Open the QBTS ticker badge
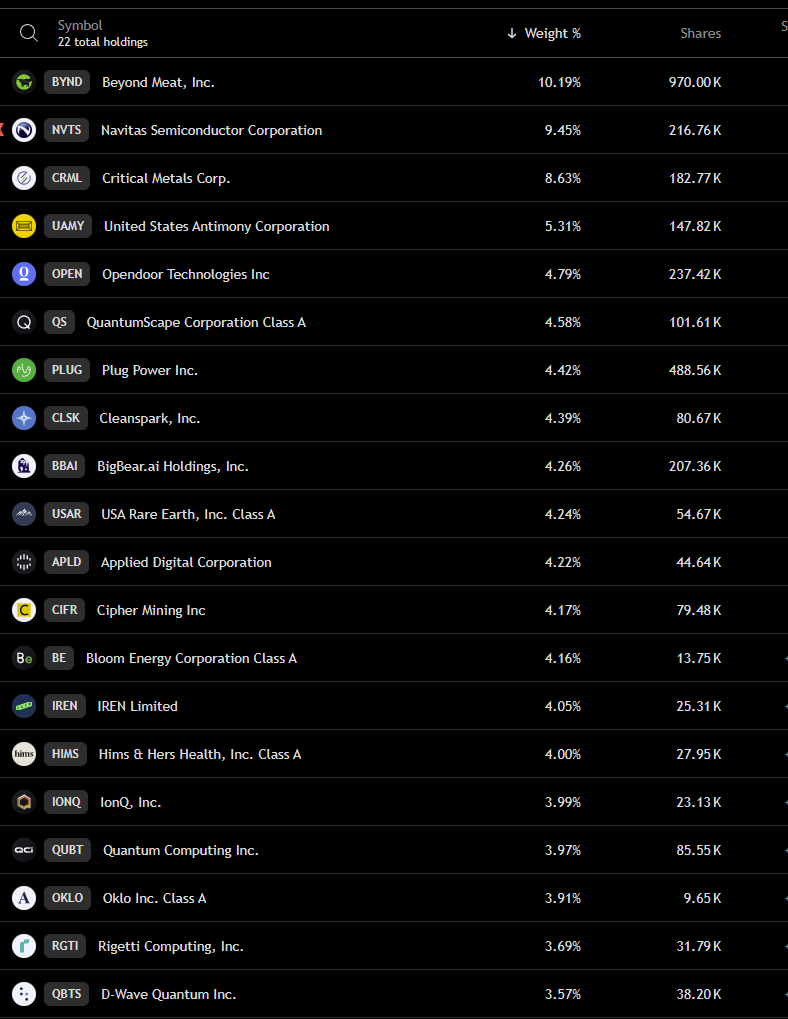The height and width of the screenshot is (1019, 788). [66, 994]
